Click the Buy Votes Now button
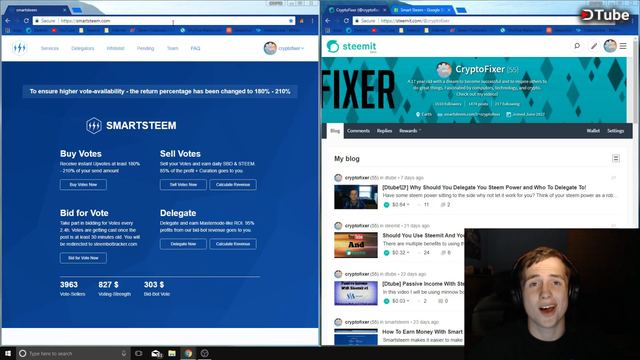640x360 pixels. tap(83, 184)
